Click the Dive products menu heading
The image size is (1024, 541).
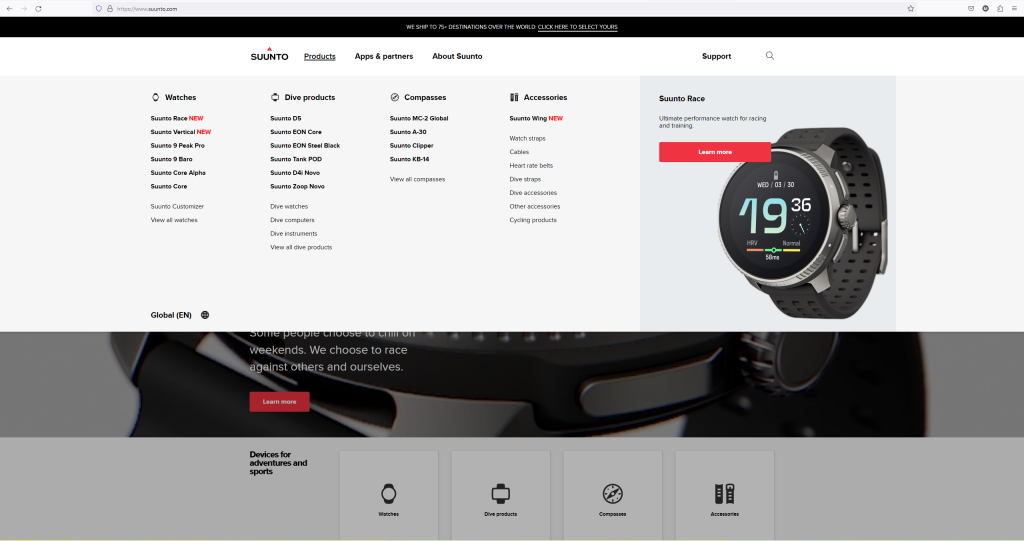(310, 97)
